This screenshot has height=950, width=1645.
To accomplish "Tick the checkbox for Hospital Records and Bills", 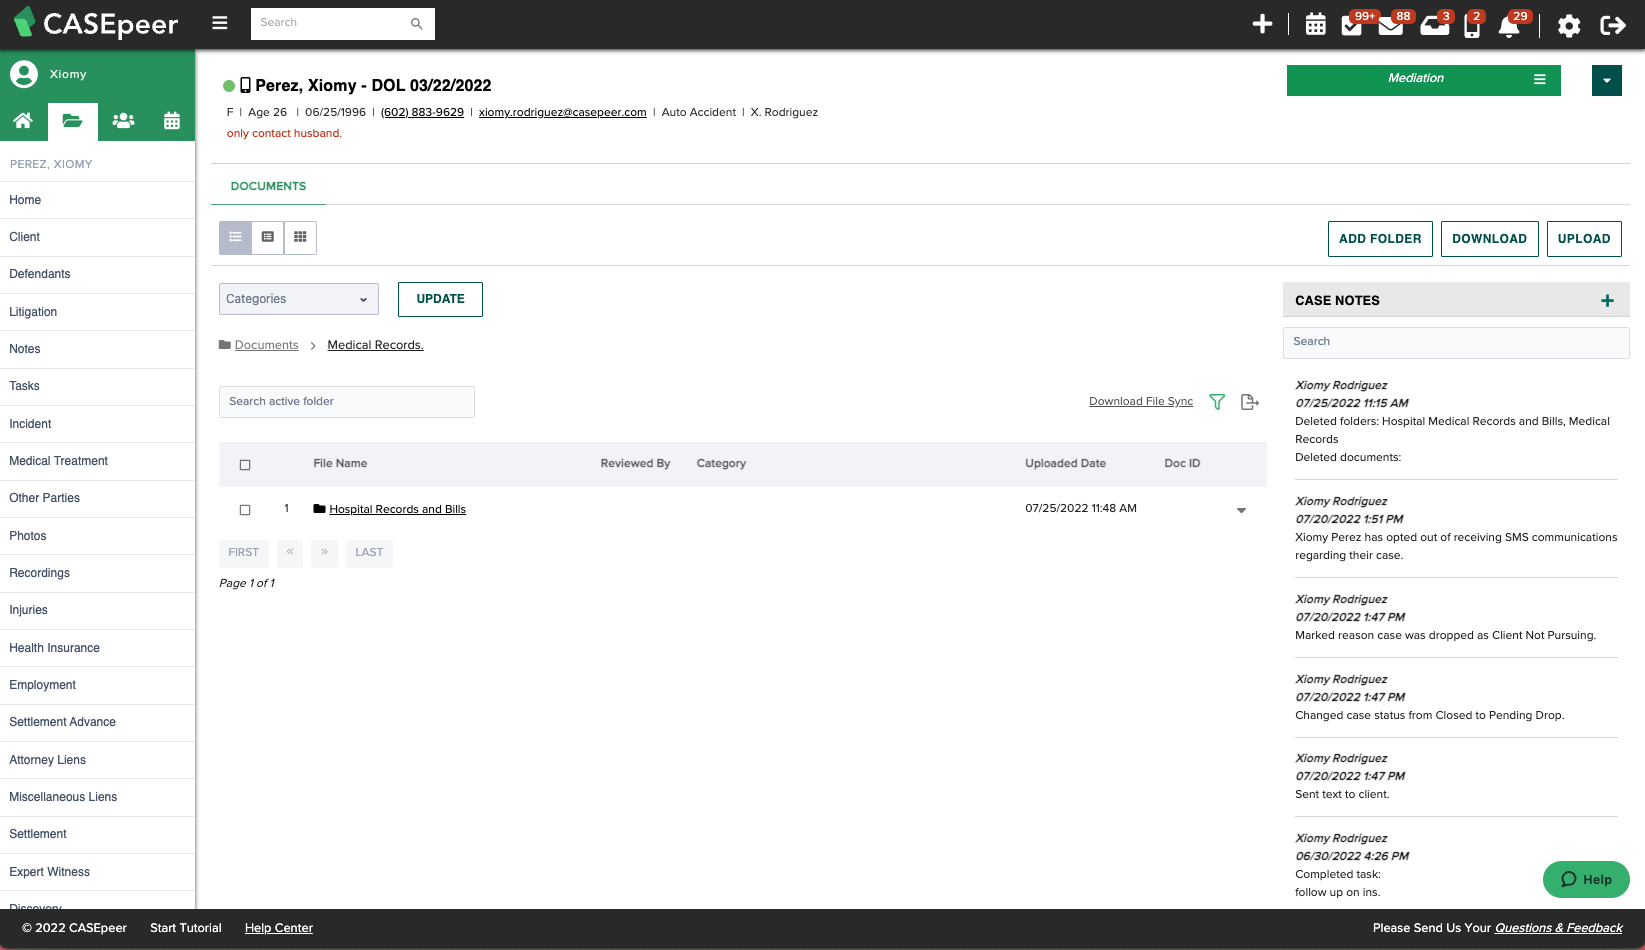I will (x=245, y=510).
